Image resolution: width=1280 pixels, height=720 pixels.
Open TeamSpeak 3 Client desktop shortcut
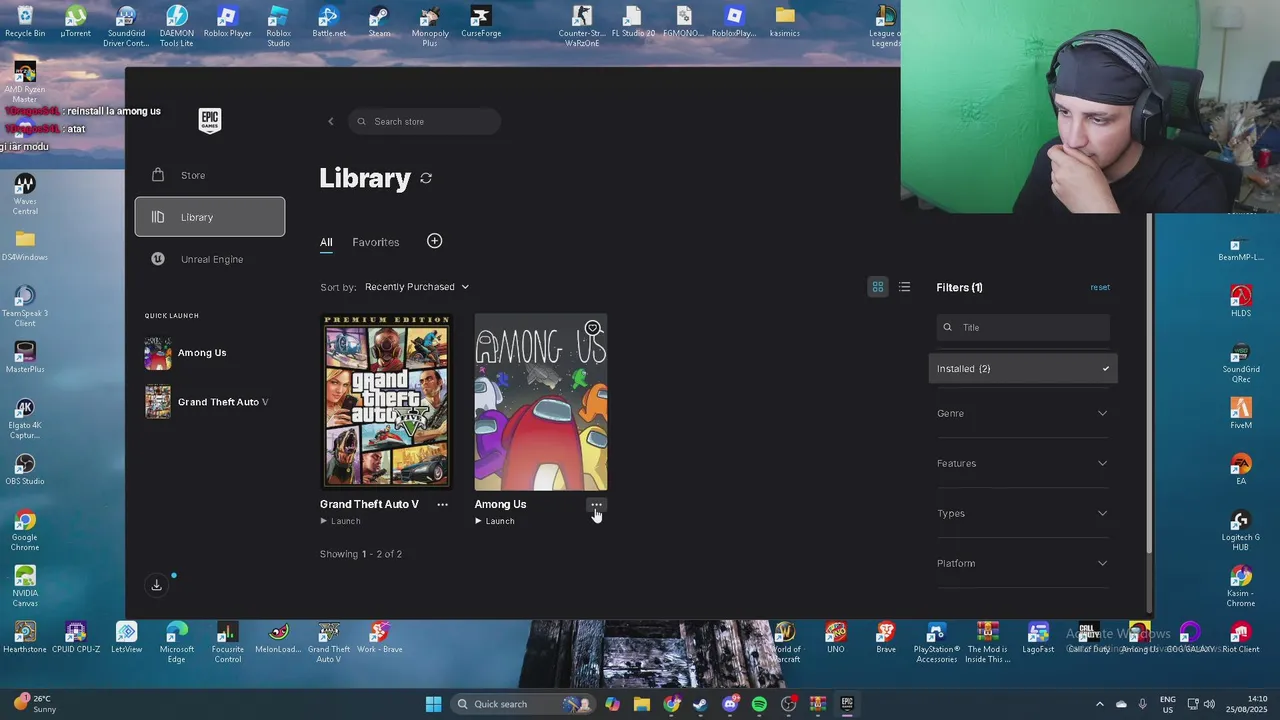pos(25,306)
